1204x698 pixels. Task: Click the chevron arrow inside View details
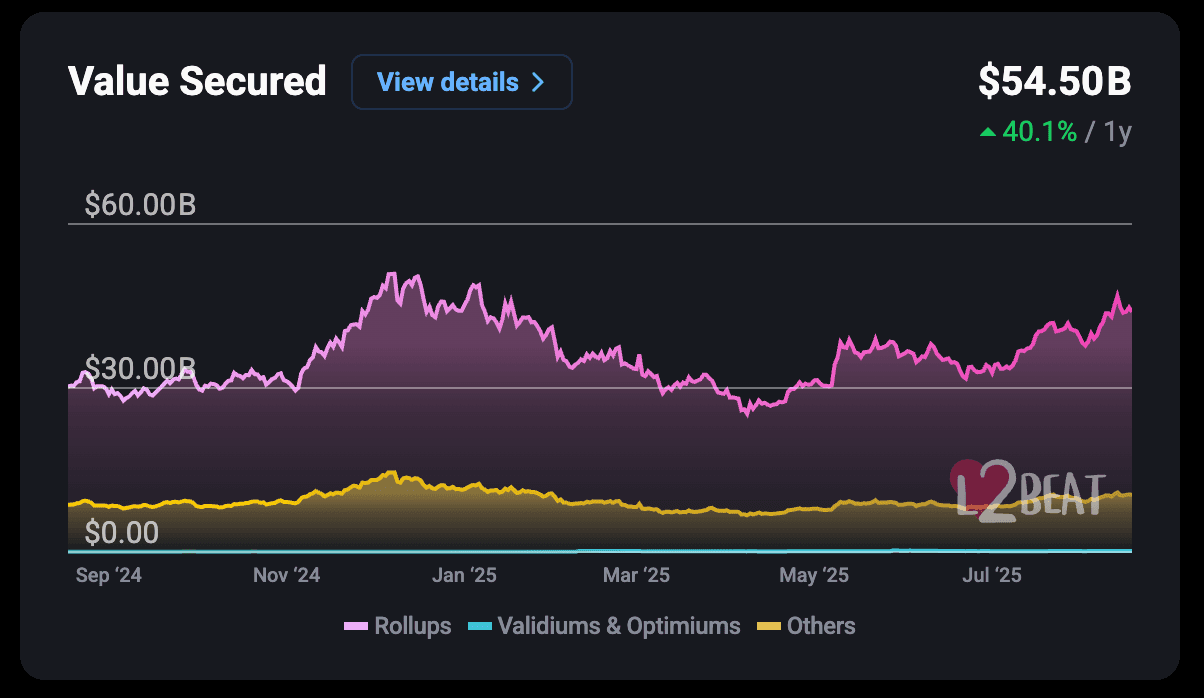[538, 82]
